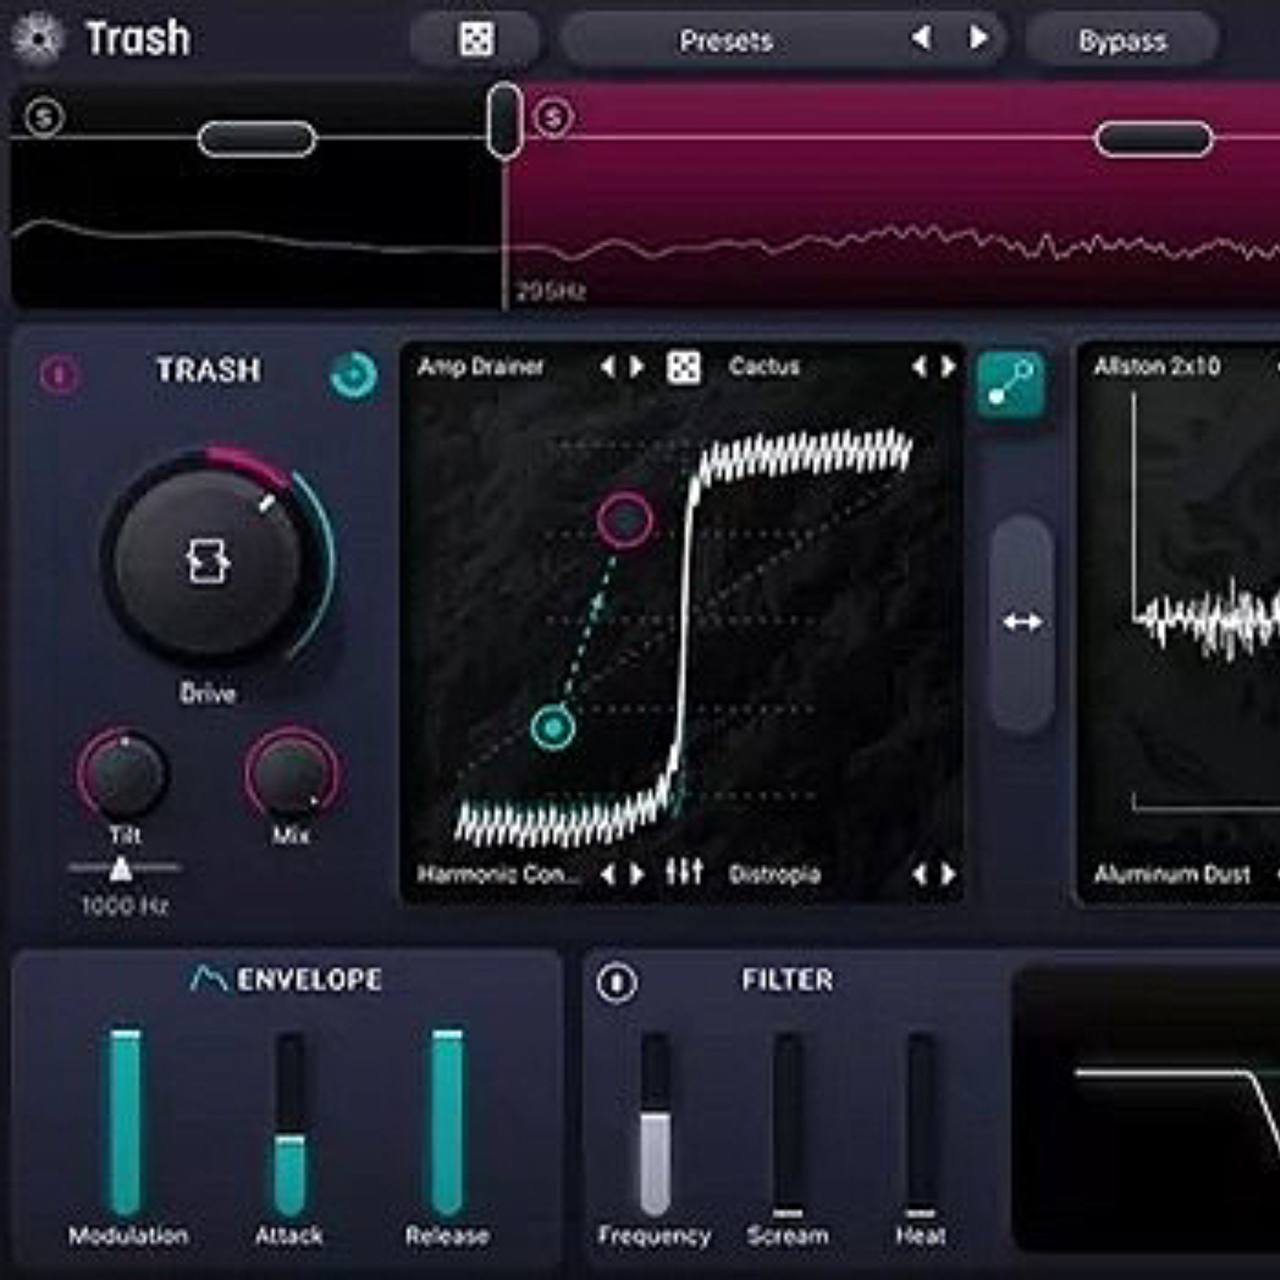This screenshot has width=1280, height=1280.
Task: Click the Filter Frequency slider
Action: (x=655, y=1124)
